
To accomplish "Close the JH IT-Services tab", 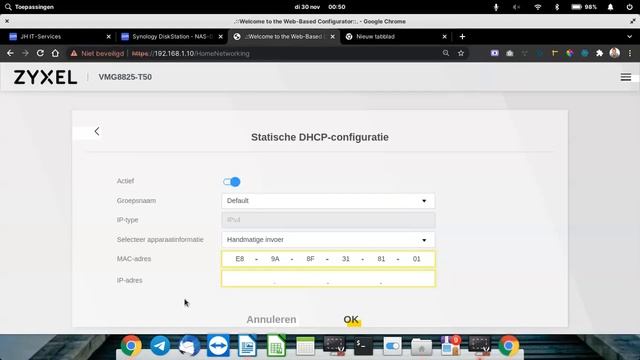I will pyautogui.click(x=109, y=37).
